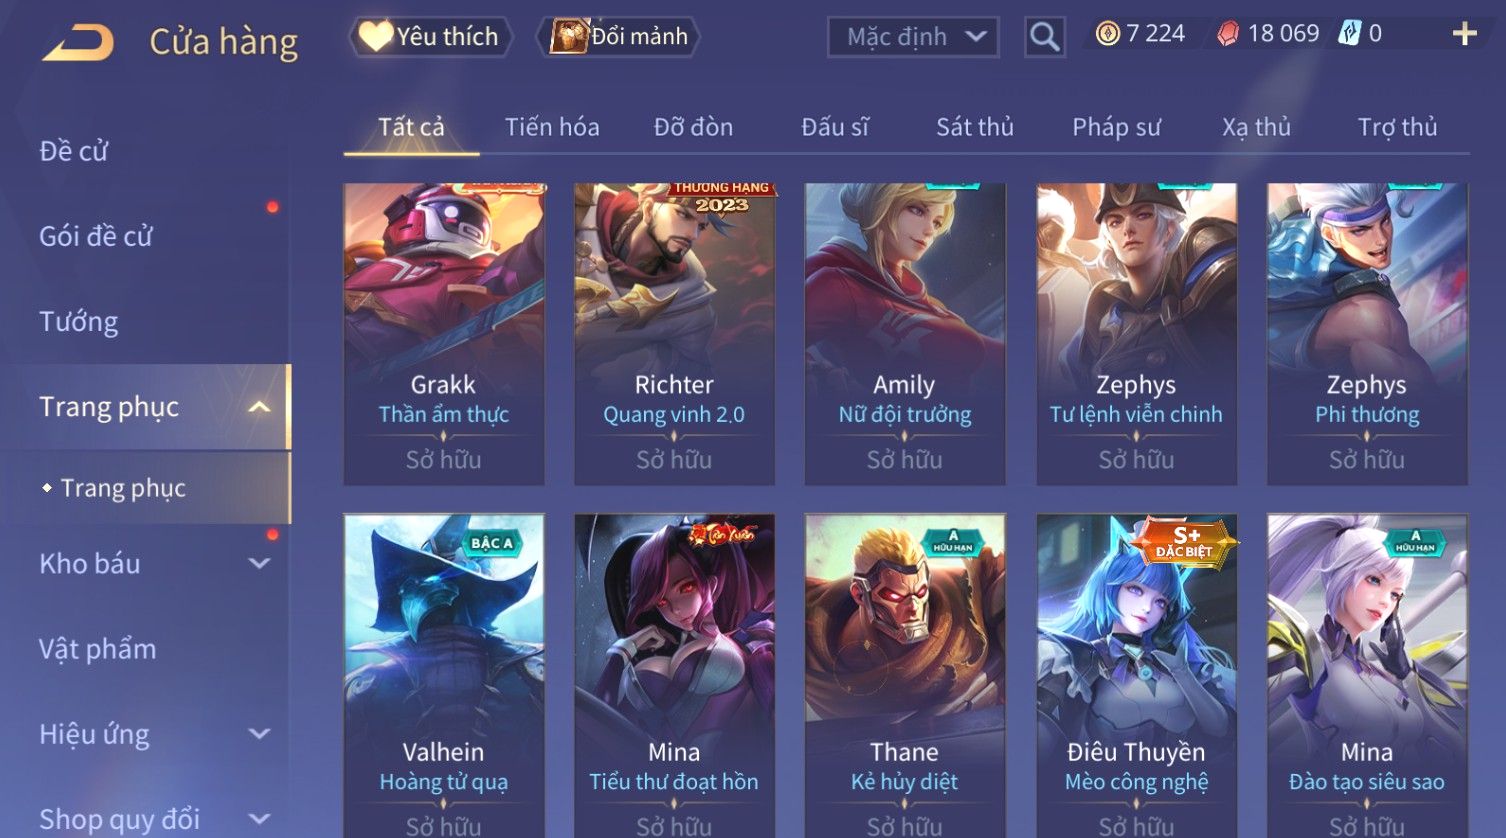Select the Tiến hóa tab
The image size is (1506, 838).
(552, 127)
